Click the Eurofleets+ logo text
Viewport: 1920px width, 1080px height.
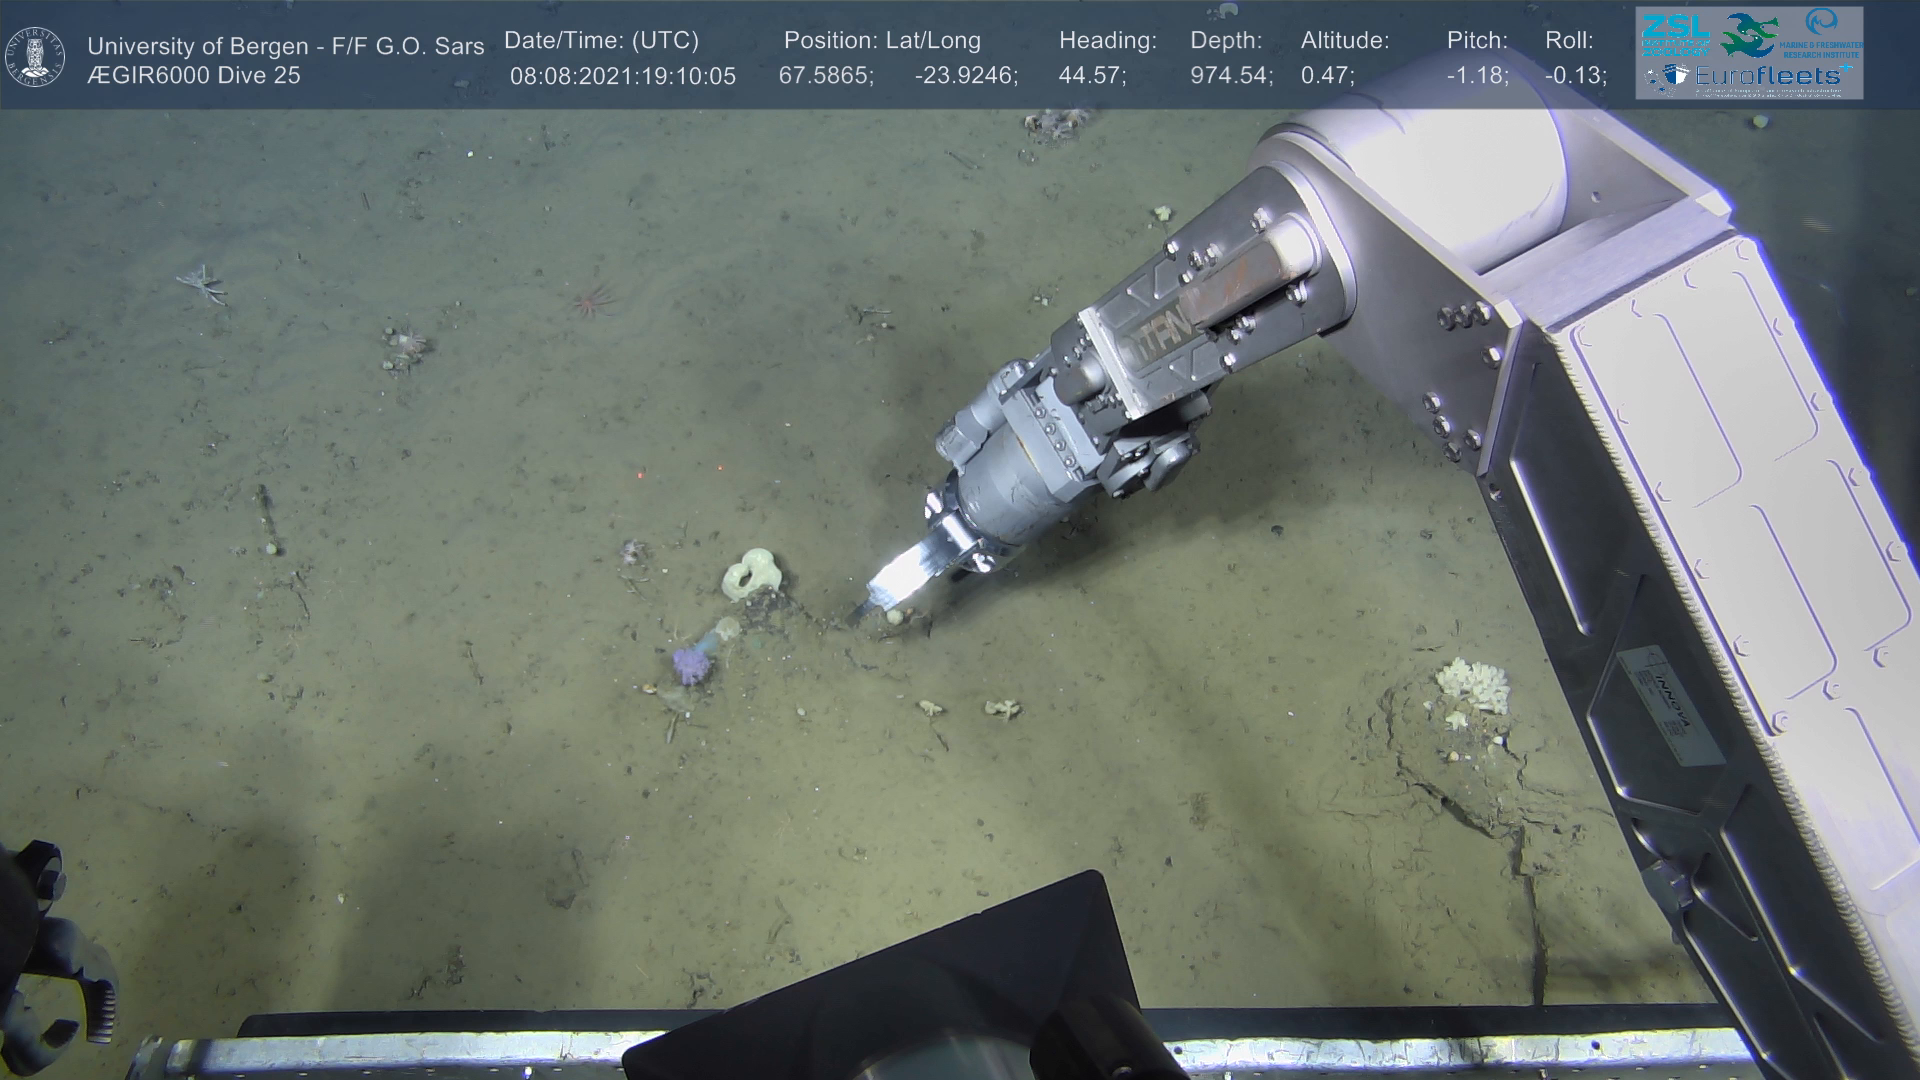click(1768, 75)
